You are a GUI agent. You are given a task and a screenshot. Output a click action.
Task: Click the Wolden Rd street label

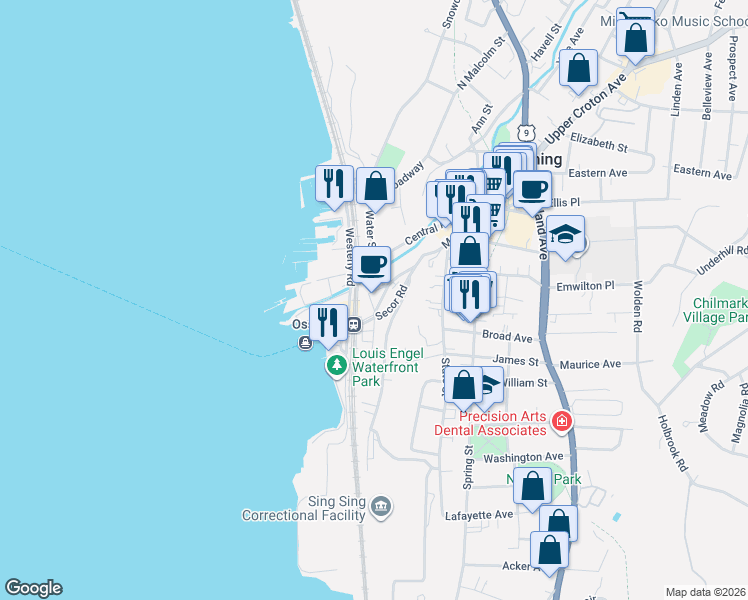[638, 306]
